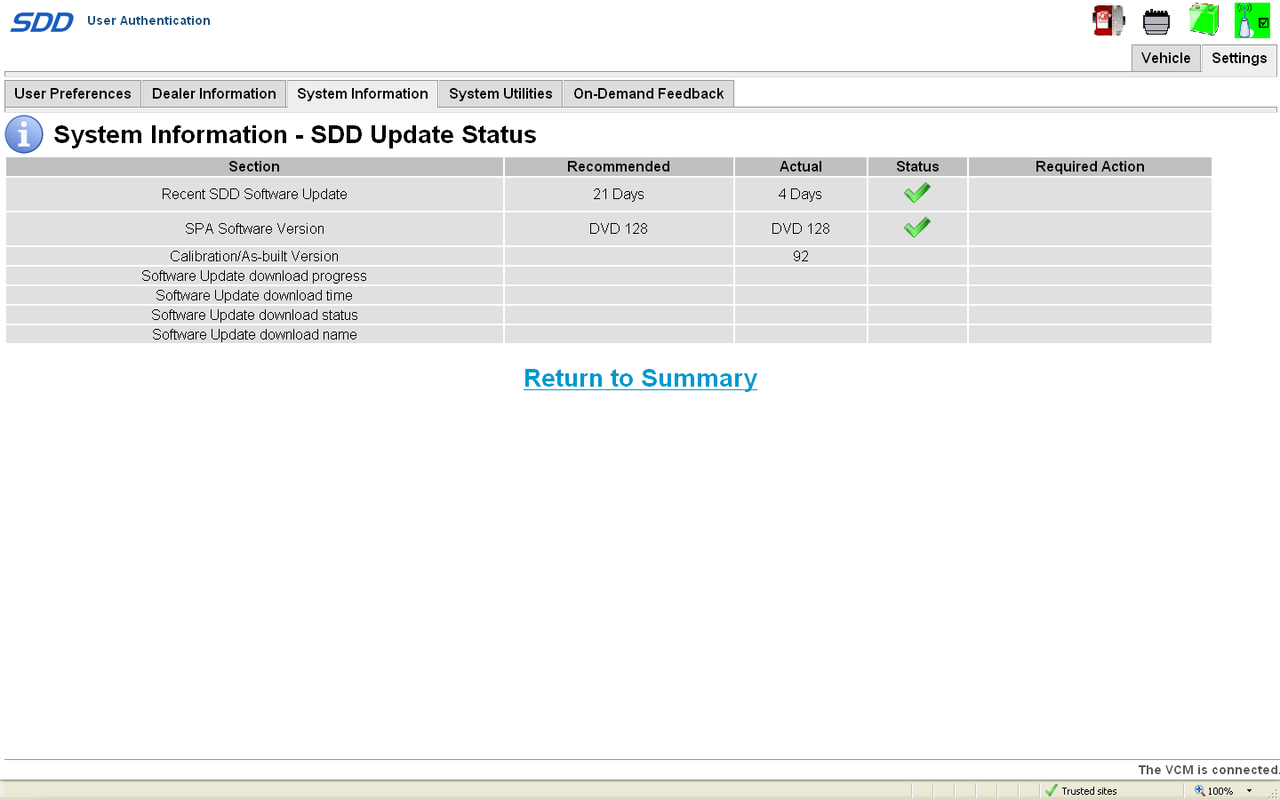Image resolution: width=1280 pixels, height=800 pixels.
Task: Open the zoom level dropdown arrow
Action: pyautogui.click(x=1249, y=791)
